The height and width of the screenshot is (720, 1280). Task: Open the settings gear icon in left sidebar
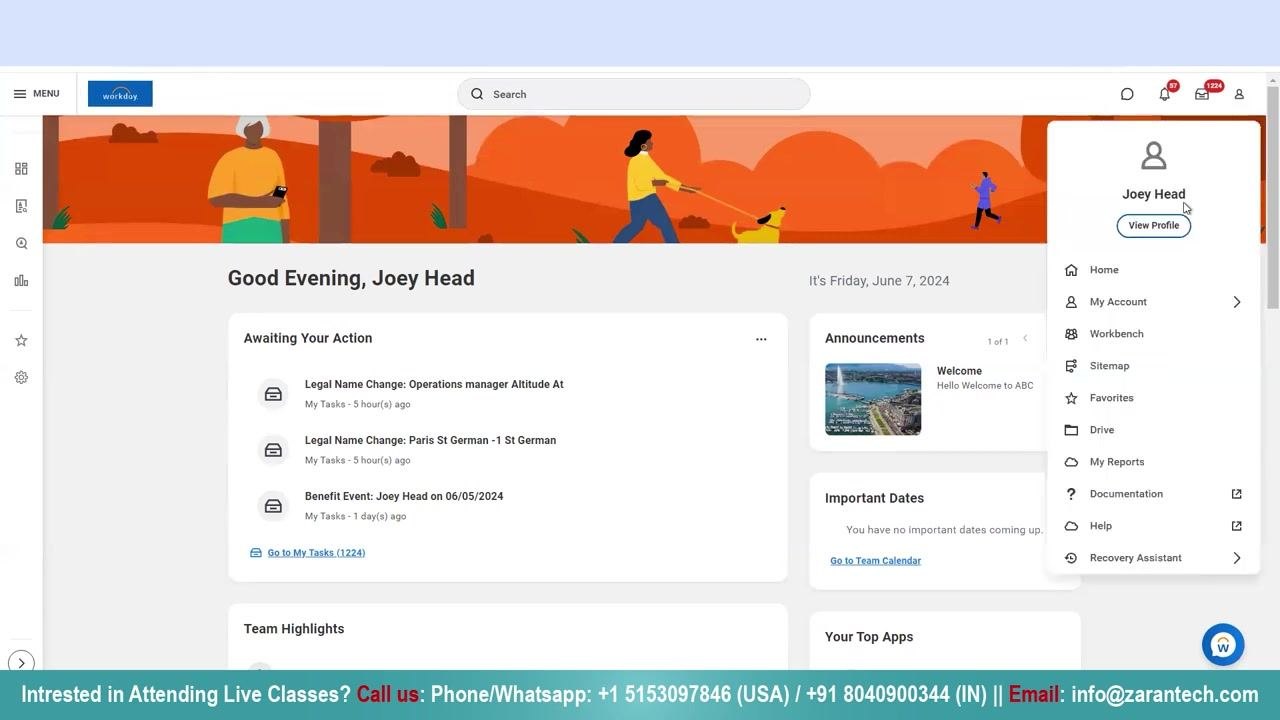click(21, 377)
